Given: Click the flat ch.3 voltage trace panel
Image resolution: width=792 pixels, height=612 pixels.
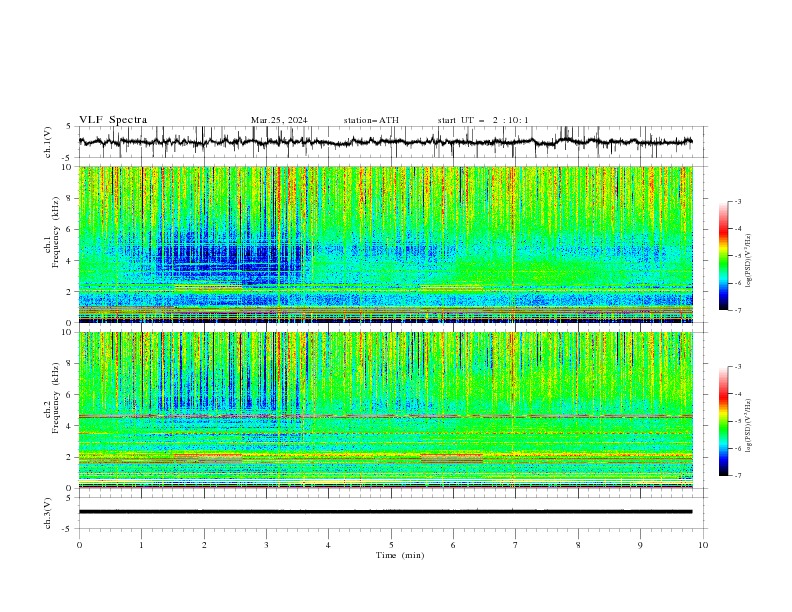Looking at the screenshot, I should click(392, 513).
